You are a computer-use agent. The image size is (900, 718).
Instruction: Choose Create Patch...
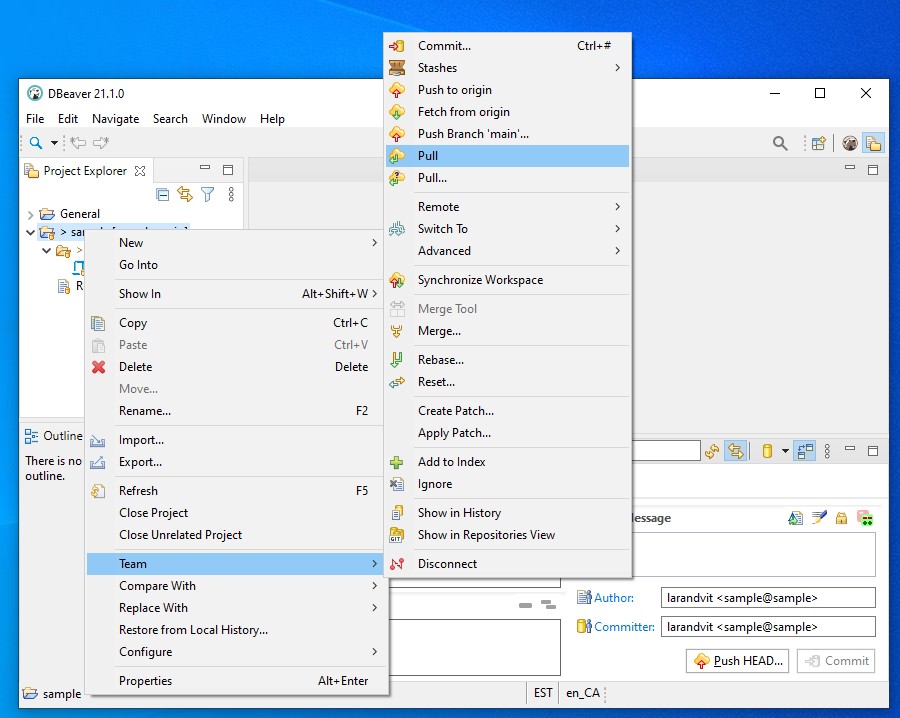tap(507, 411)
